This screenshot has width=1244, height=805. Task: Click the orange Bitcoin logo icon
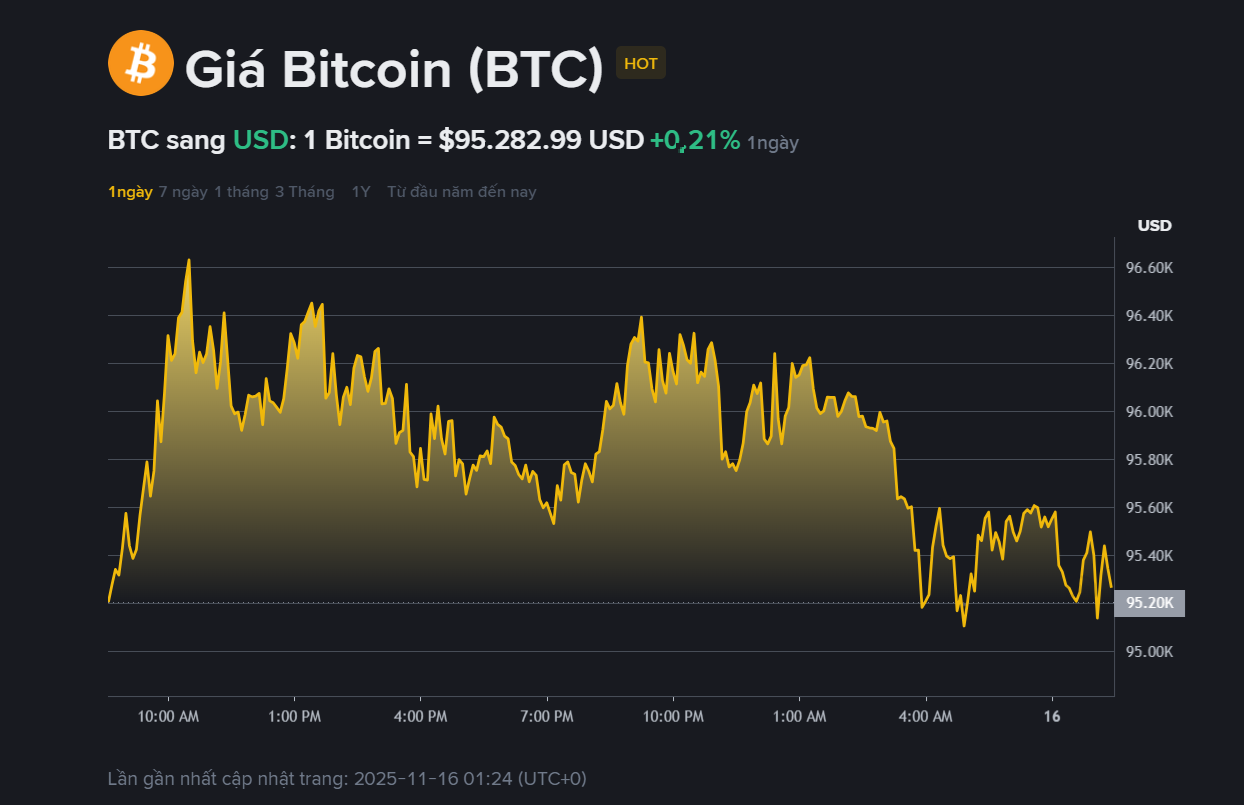point(141,63)
